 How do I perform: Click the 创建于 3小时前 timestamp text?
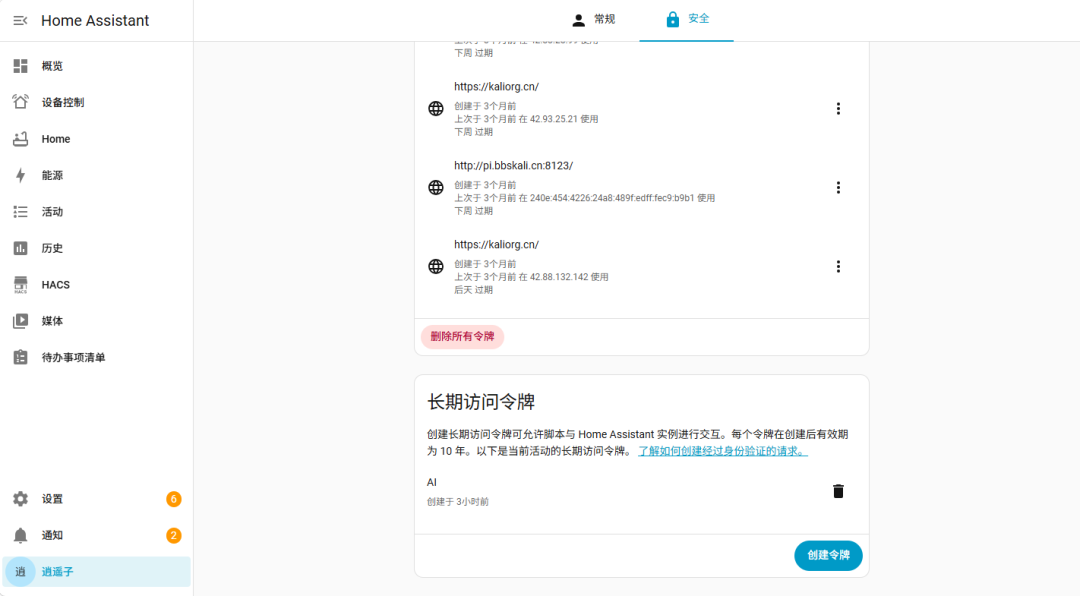pyautogui.click(x=457, y=502)
